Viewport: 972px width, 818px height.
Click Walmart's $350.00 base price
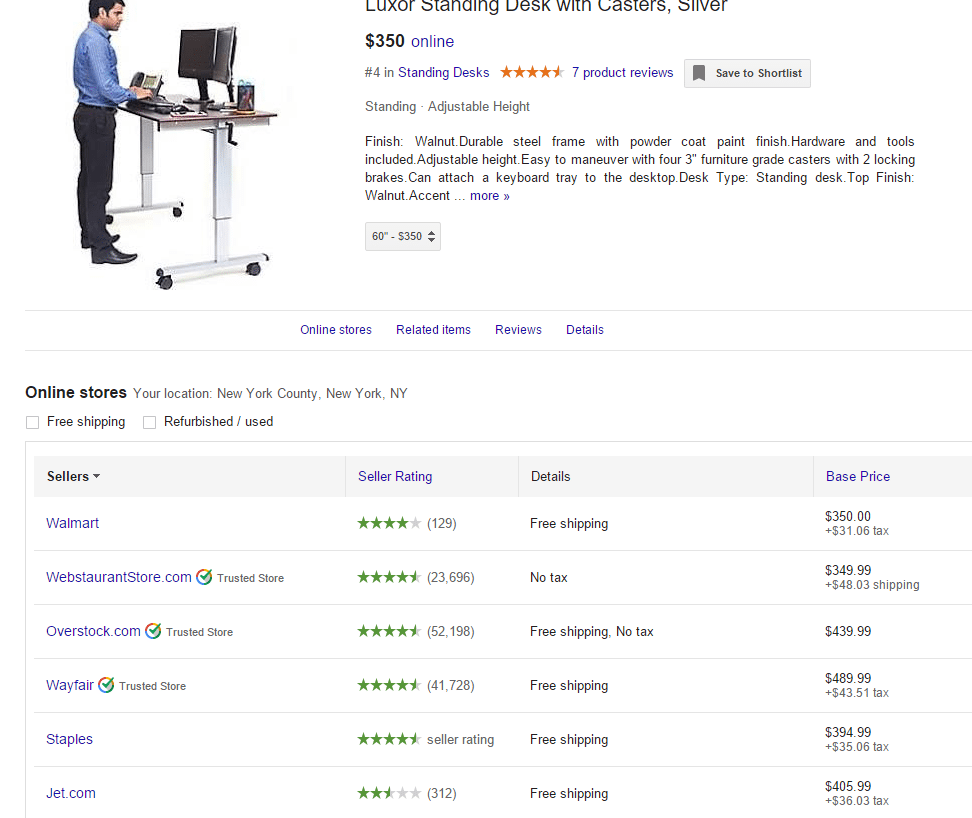[847, 516]
